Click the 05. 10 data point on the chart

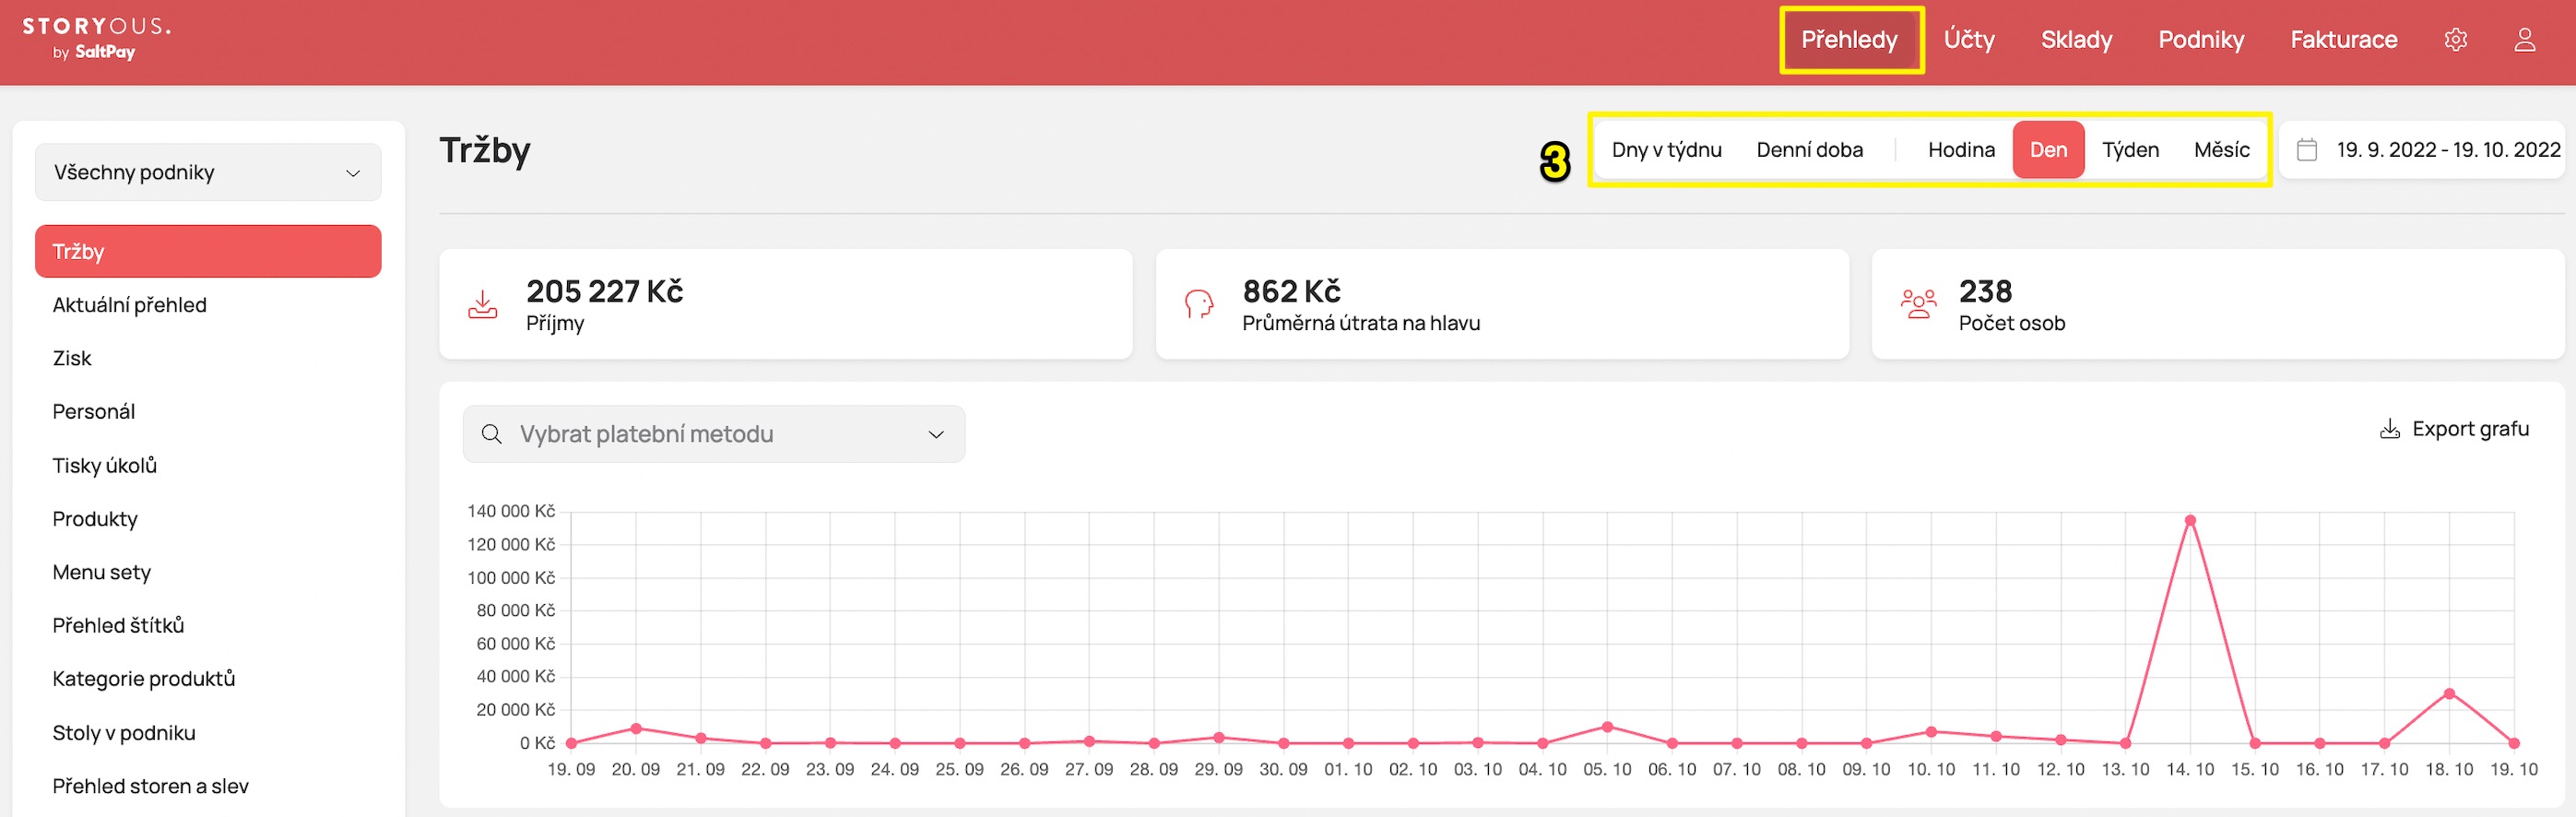[1607, 727]
